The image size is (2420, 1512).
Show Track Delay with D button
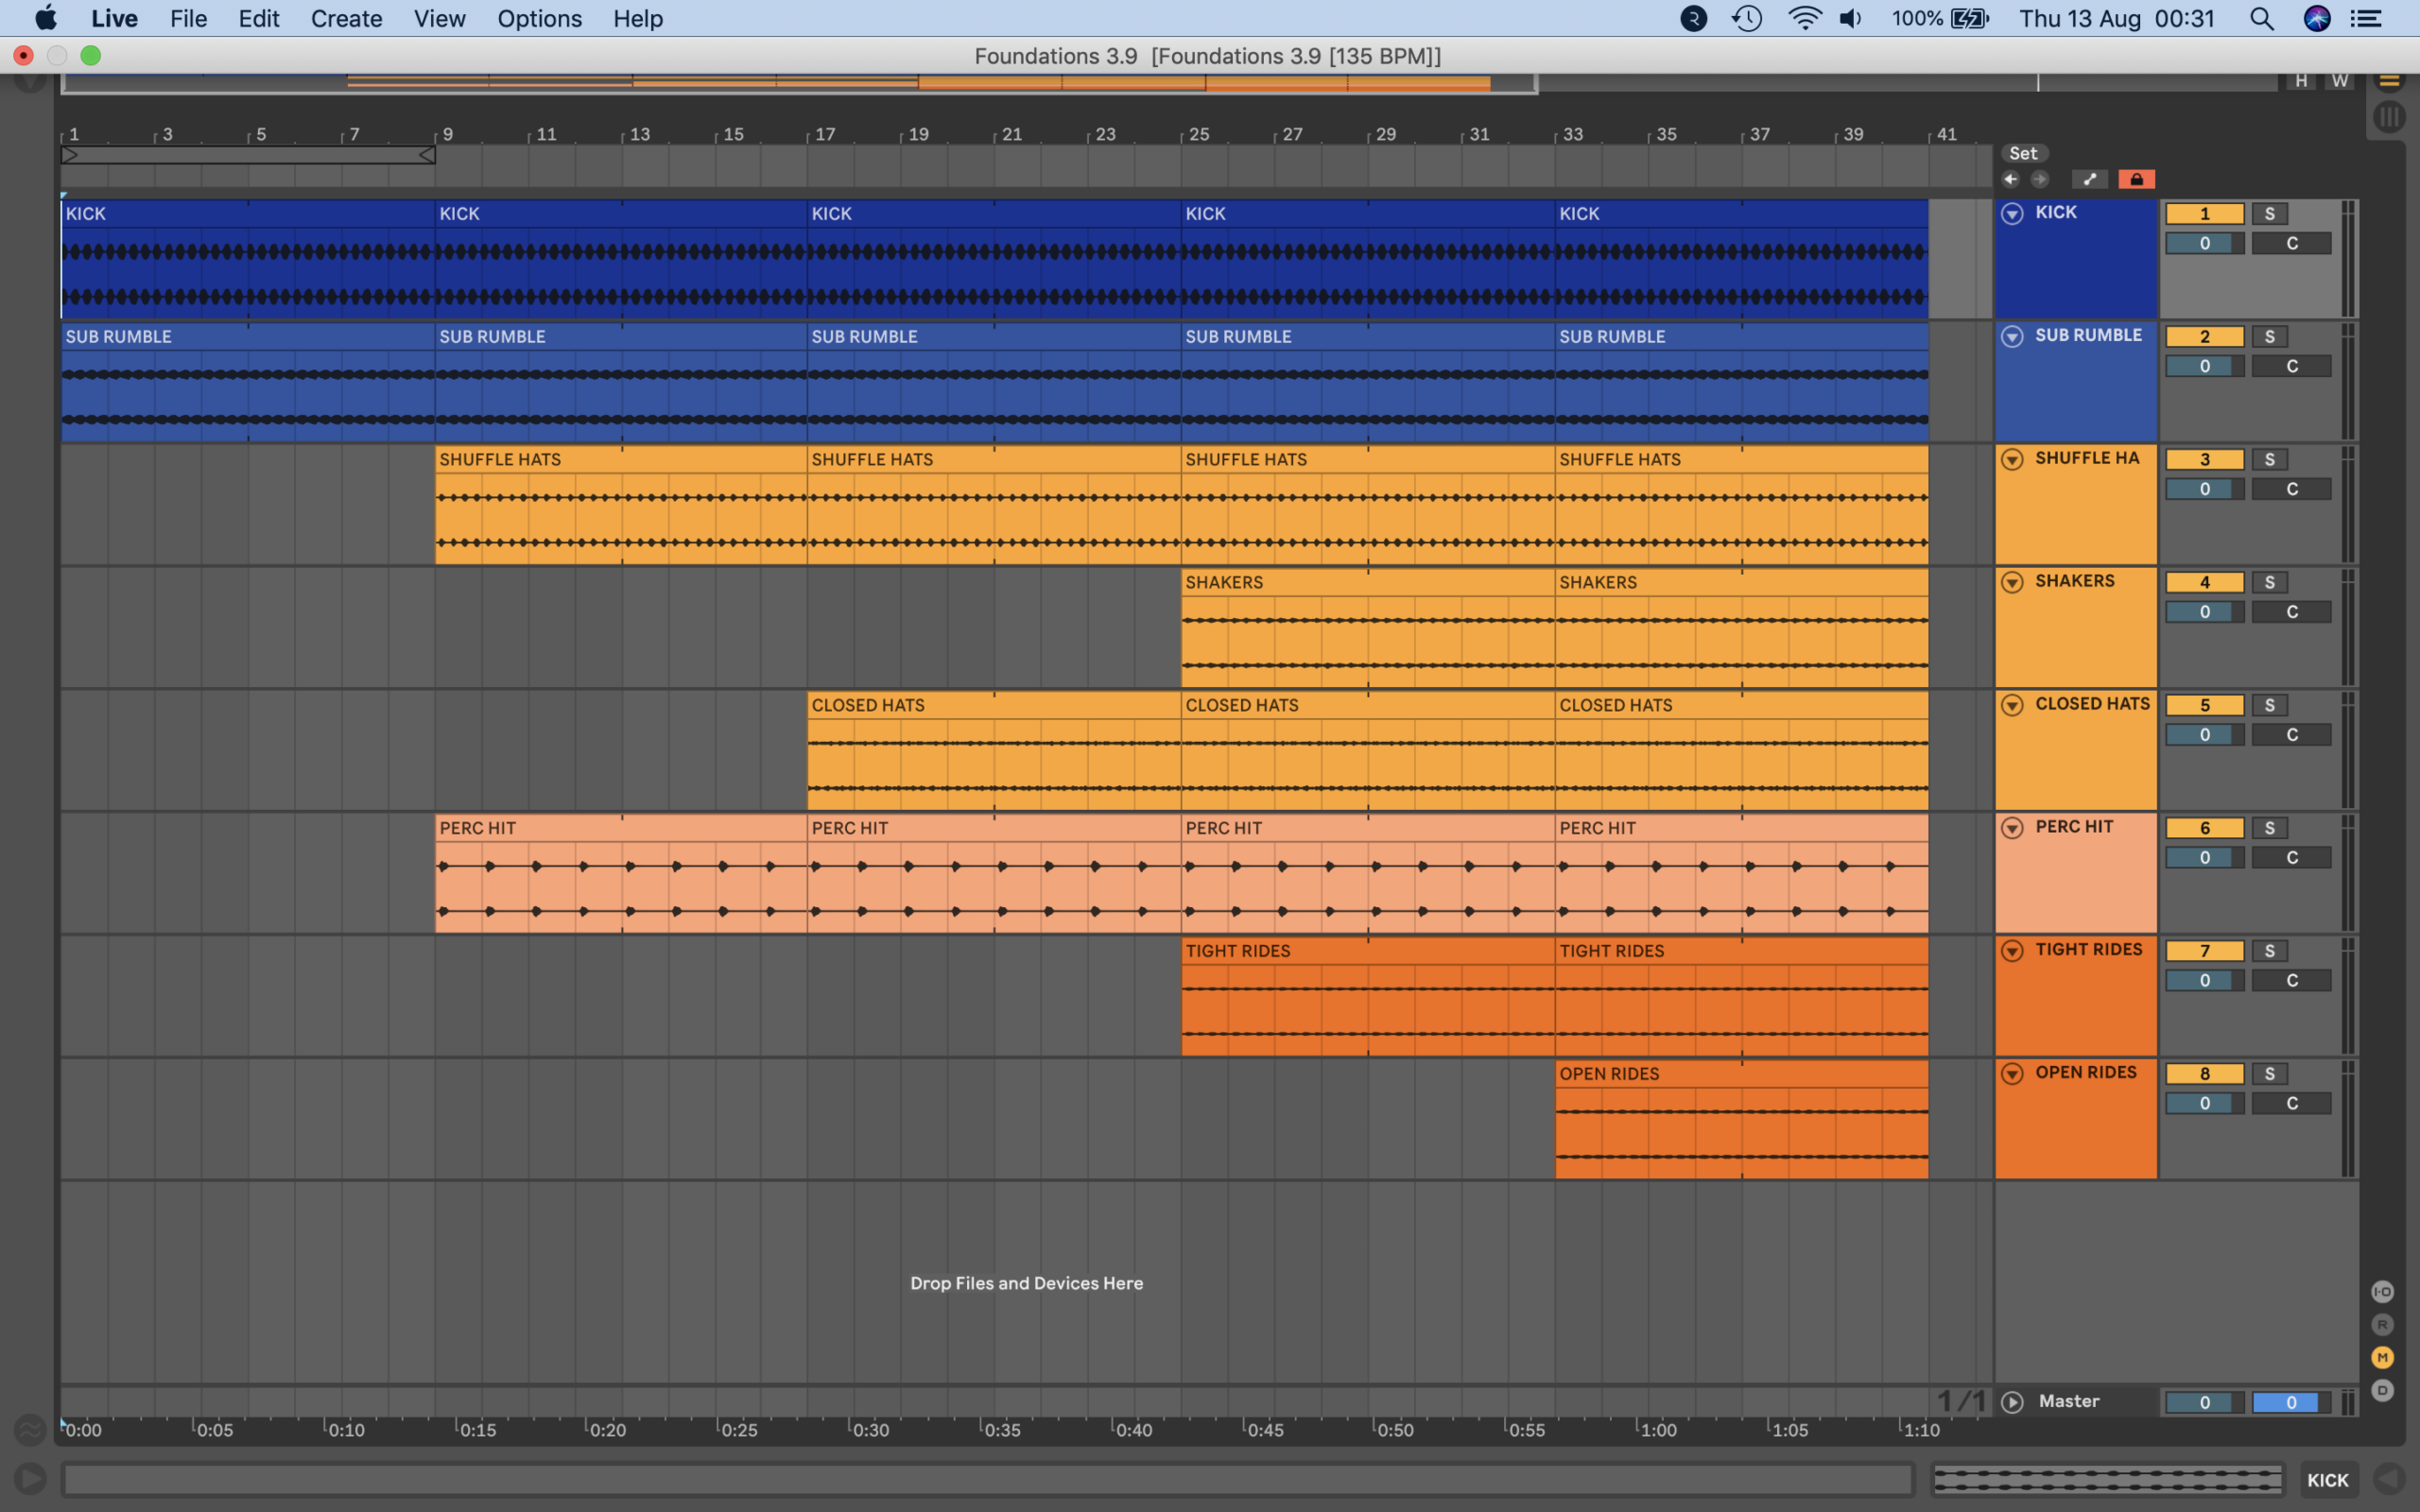pos(2383,1391)
